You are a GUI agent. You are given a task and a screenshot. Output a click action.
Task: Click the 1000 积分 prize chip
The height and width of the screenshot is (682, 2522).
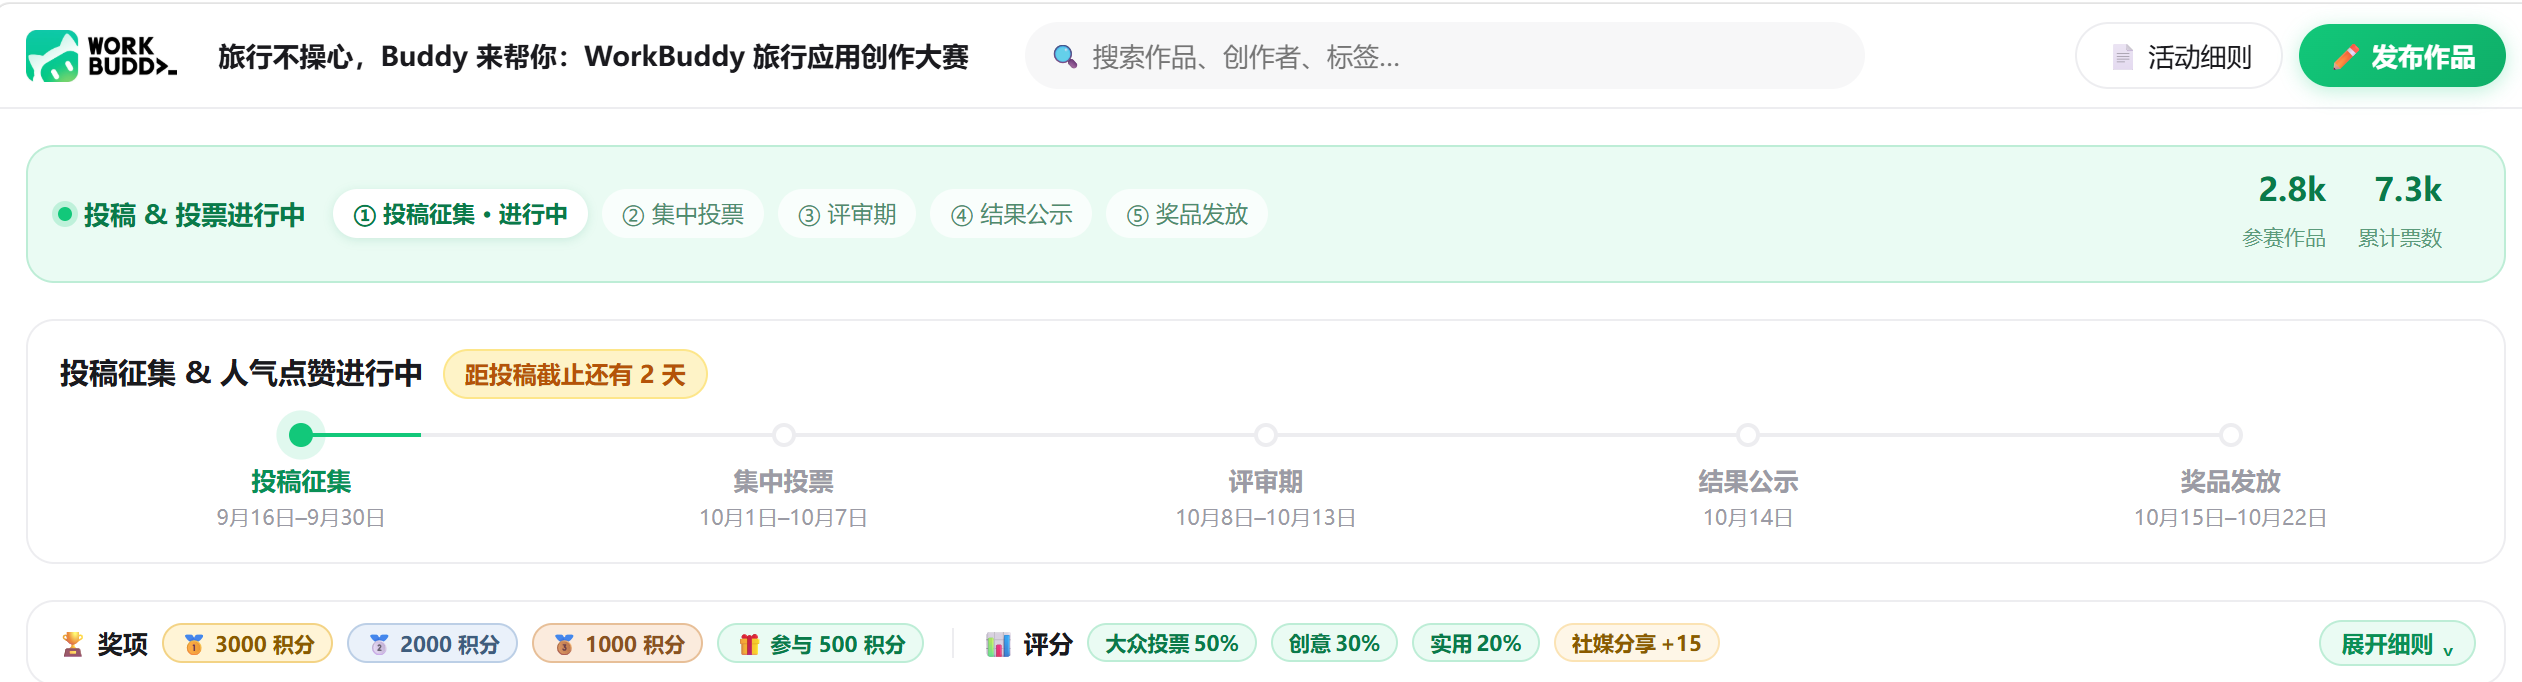[x=617, y=644]
